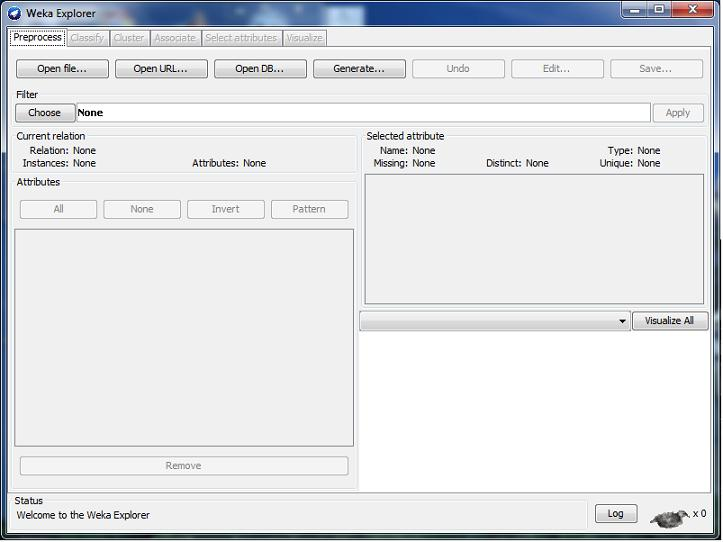The height and width of the screenshot is (542, 723).
Task: Switch to the Visualize tab
Action: [x=304, y=38]
